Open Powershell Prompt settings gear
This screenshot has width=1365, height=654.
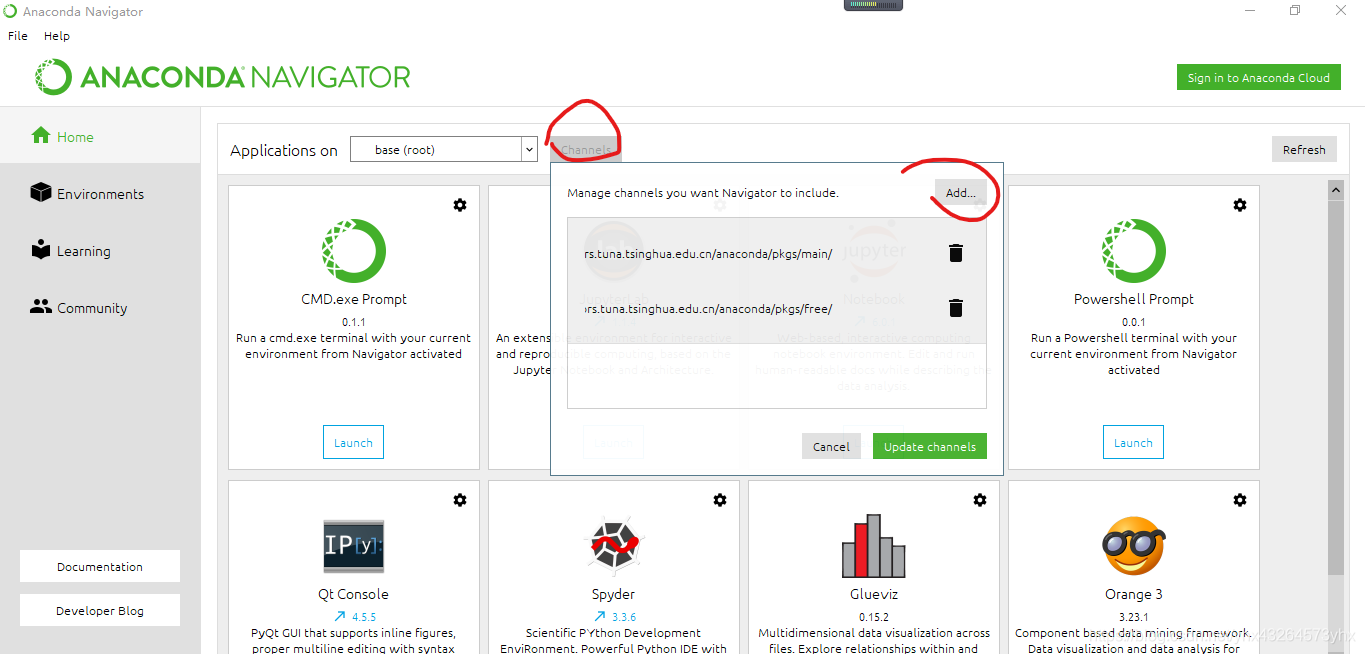point(1240,205)
